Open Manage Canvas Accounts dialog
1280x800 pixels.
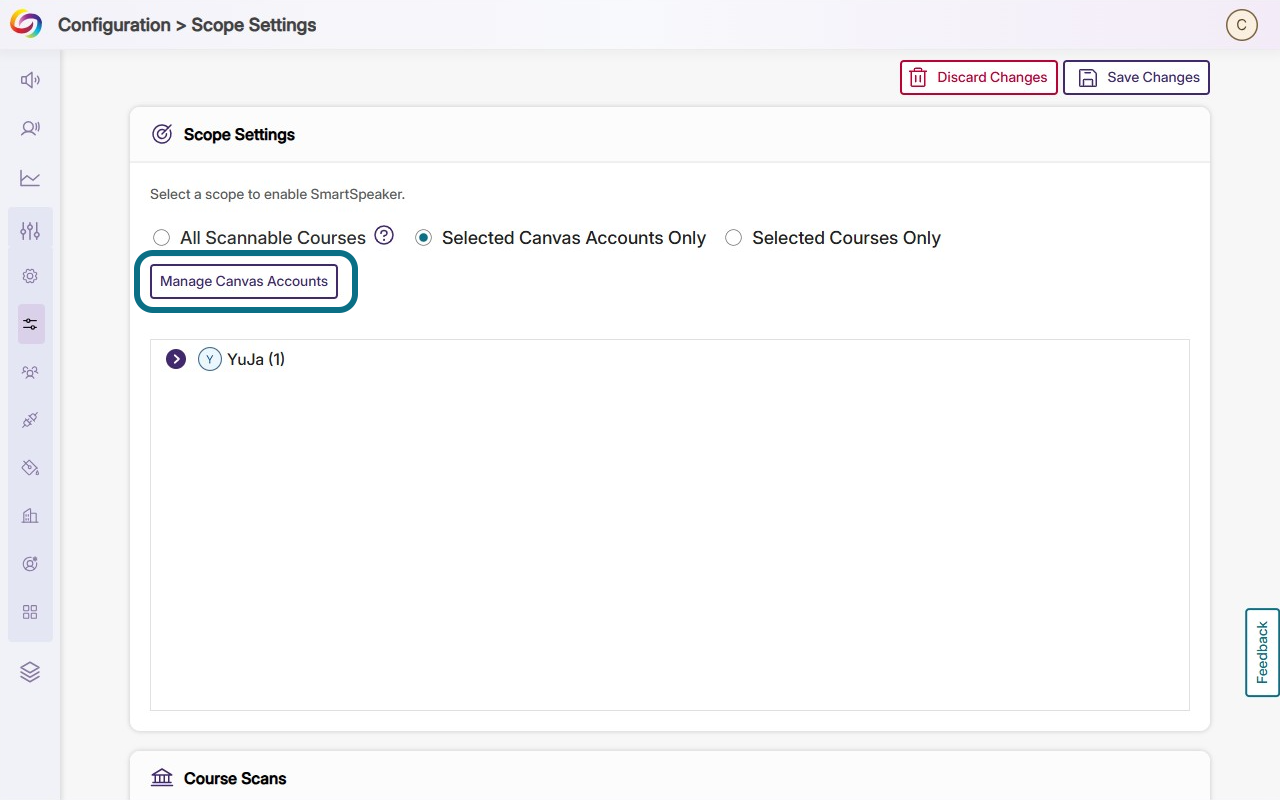pos(244,282)
